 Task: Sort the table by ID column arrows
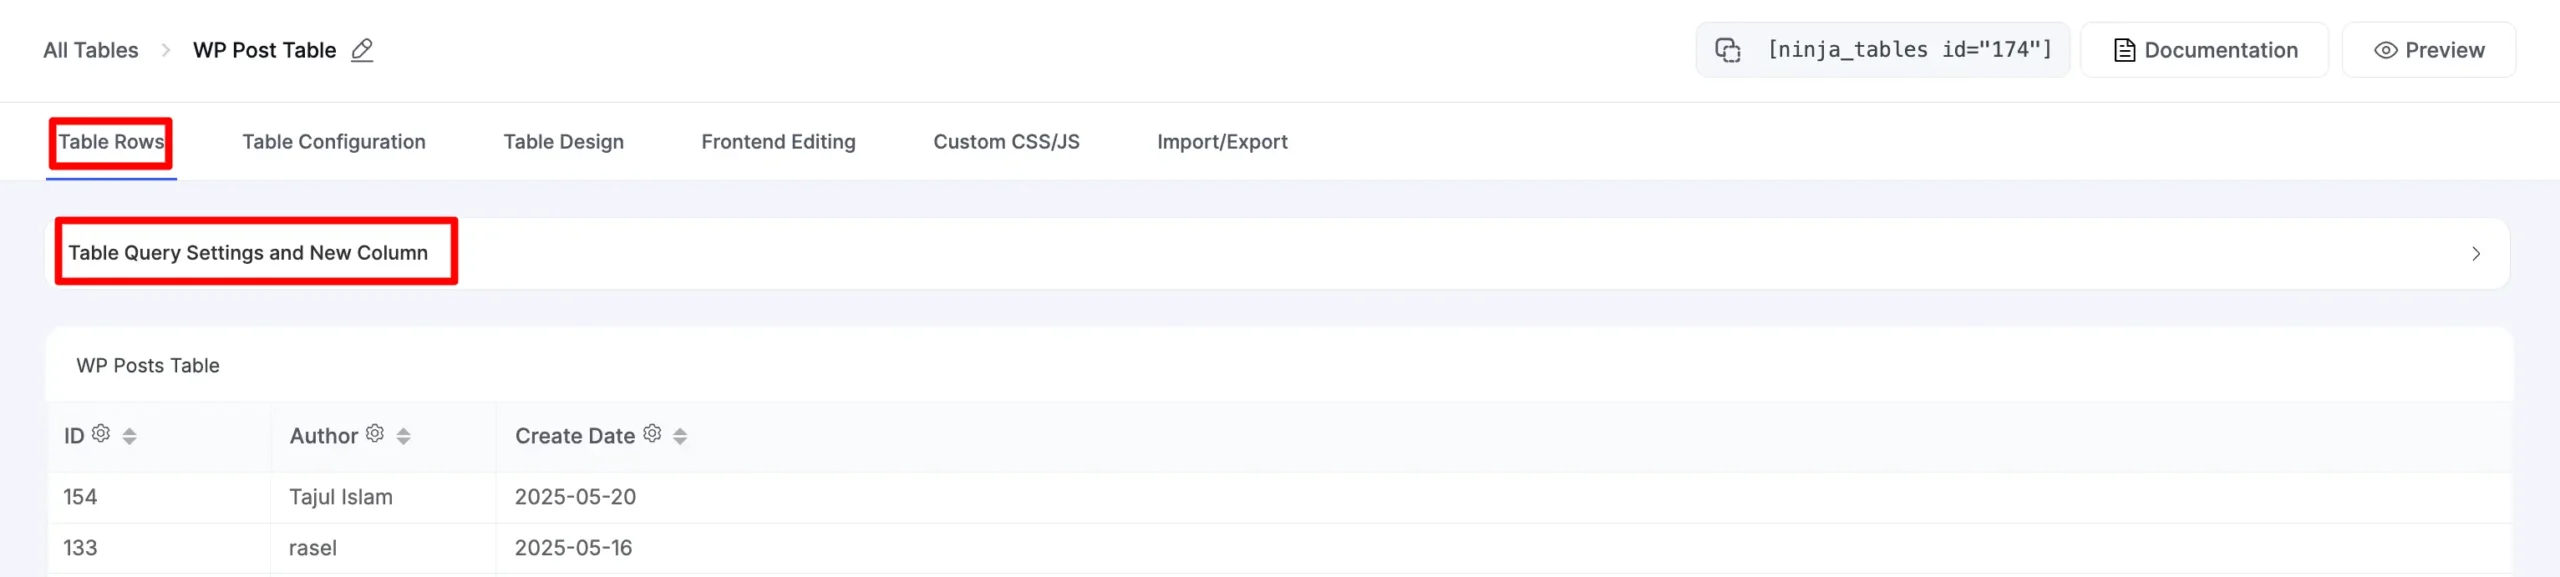tap(129, 436)
